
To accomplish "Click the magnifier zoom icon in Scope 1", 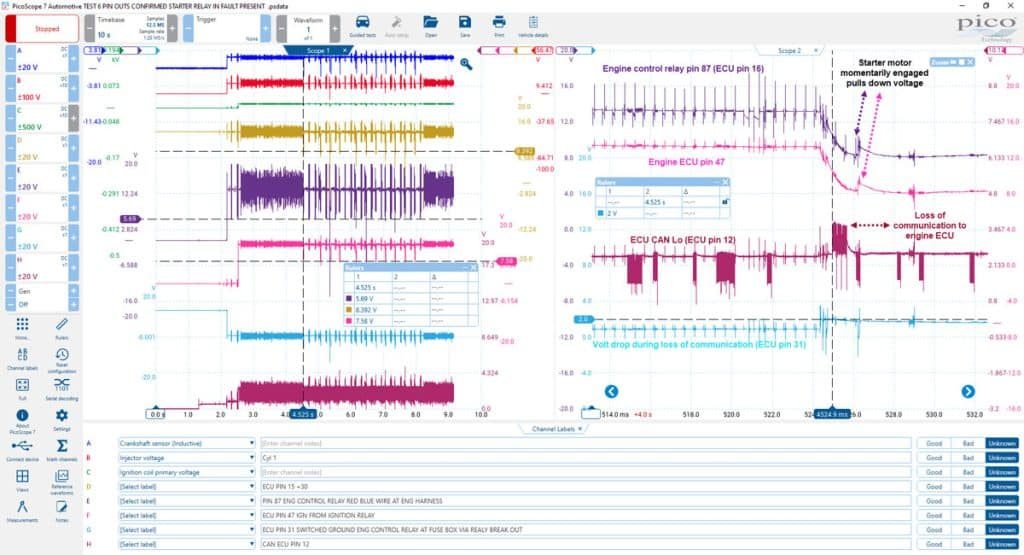I will 466,63.
